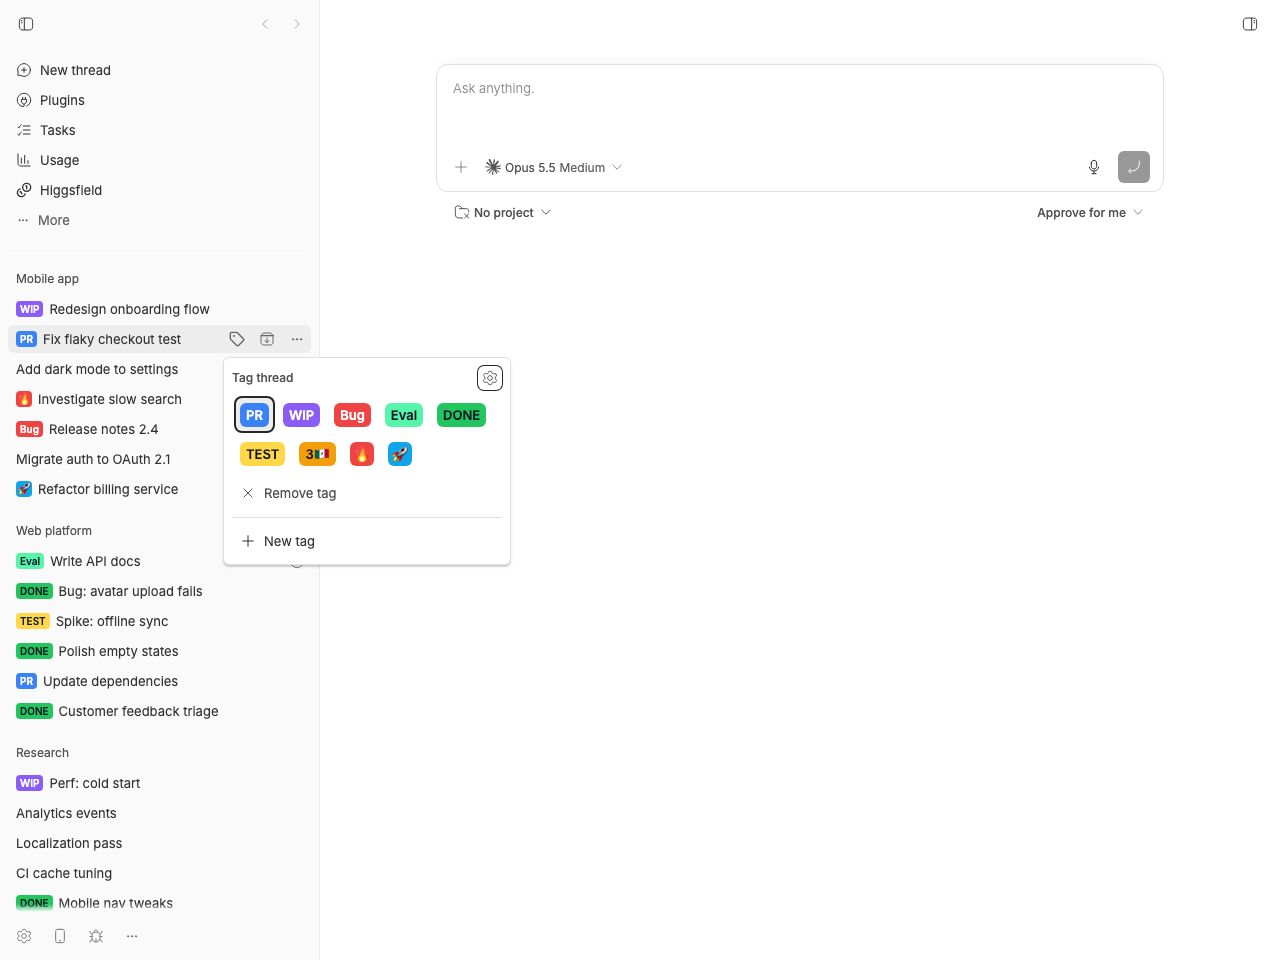Select the rocket emoji tag
1280x960 pixels.
[400, 454]
